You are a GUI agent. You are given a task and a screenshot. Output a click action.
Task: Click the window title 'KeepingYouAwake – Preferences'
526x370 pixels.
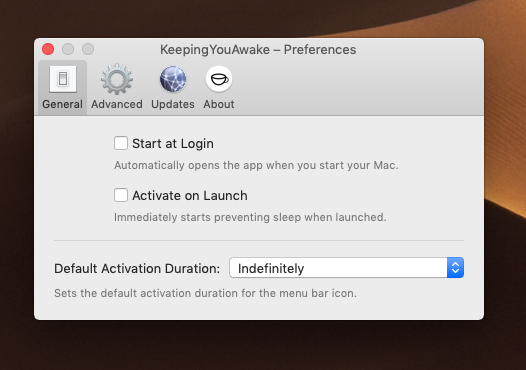pyautogui.click(x=258, y=50)
